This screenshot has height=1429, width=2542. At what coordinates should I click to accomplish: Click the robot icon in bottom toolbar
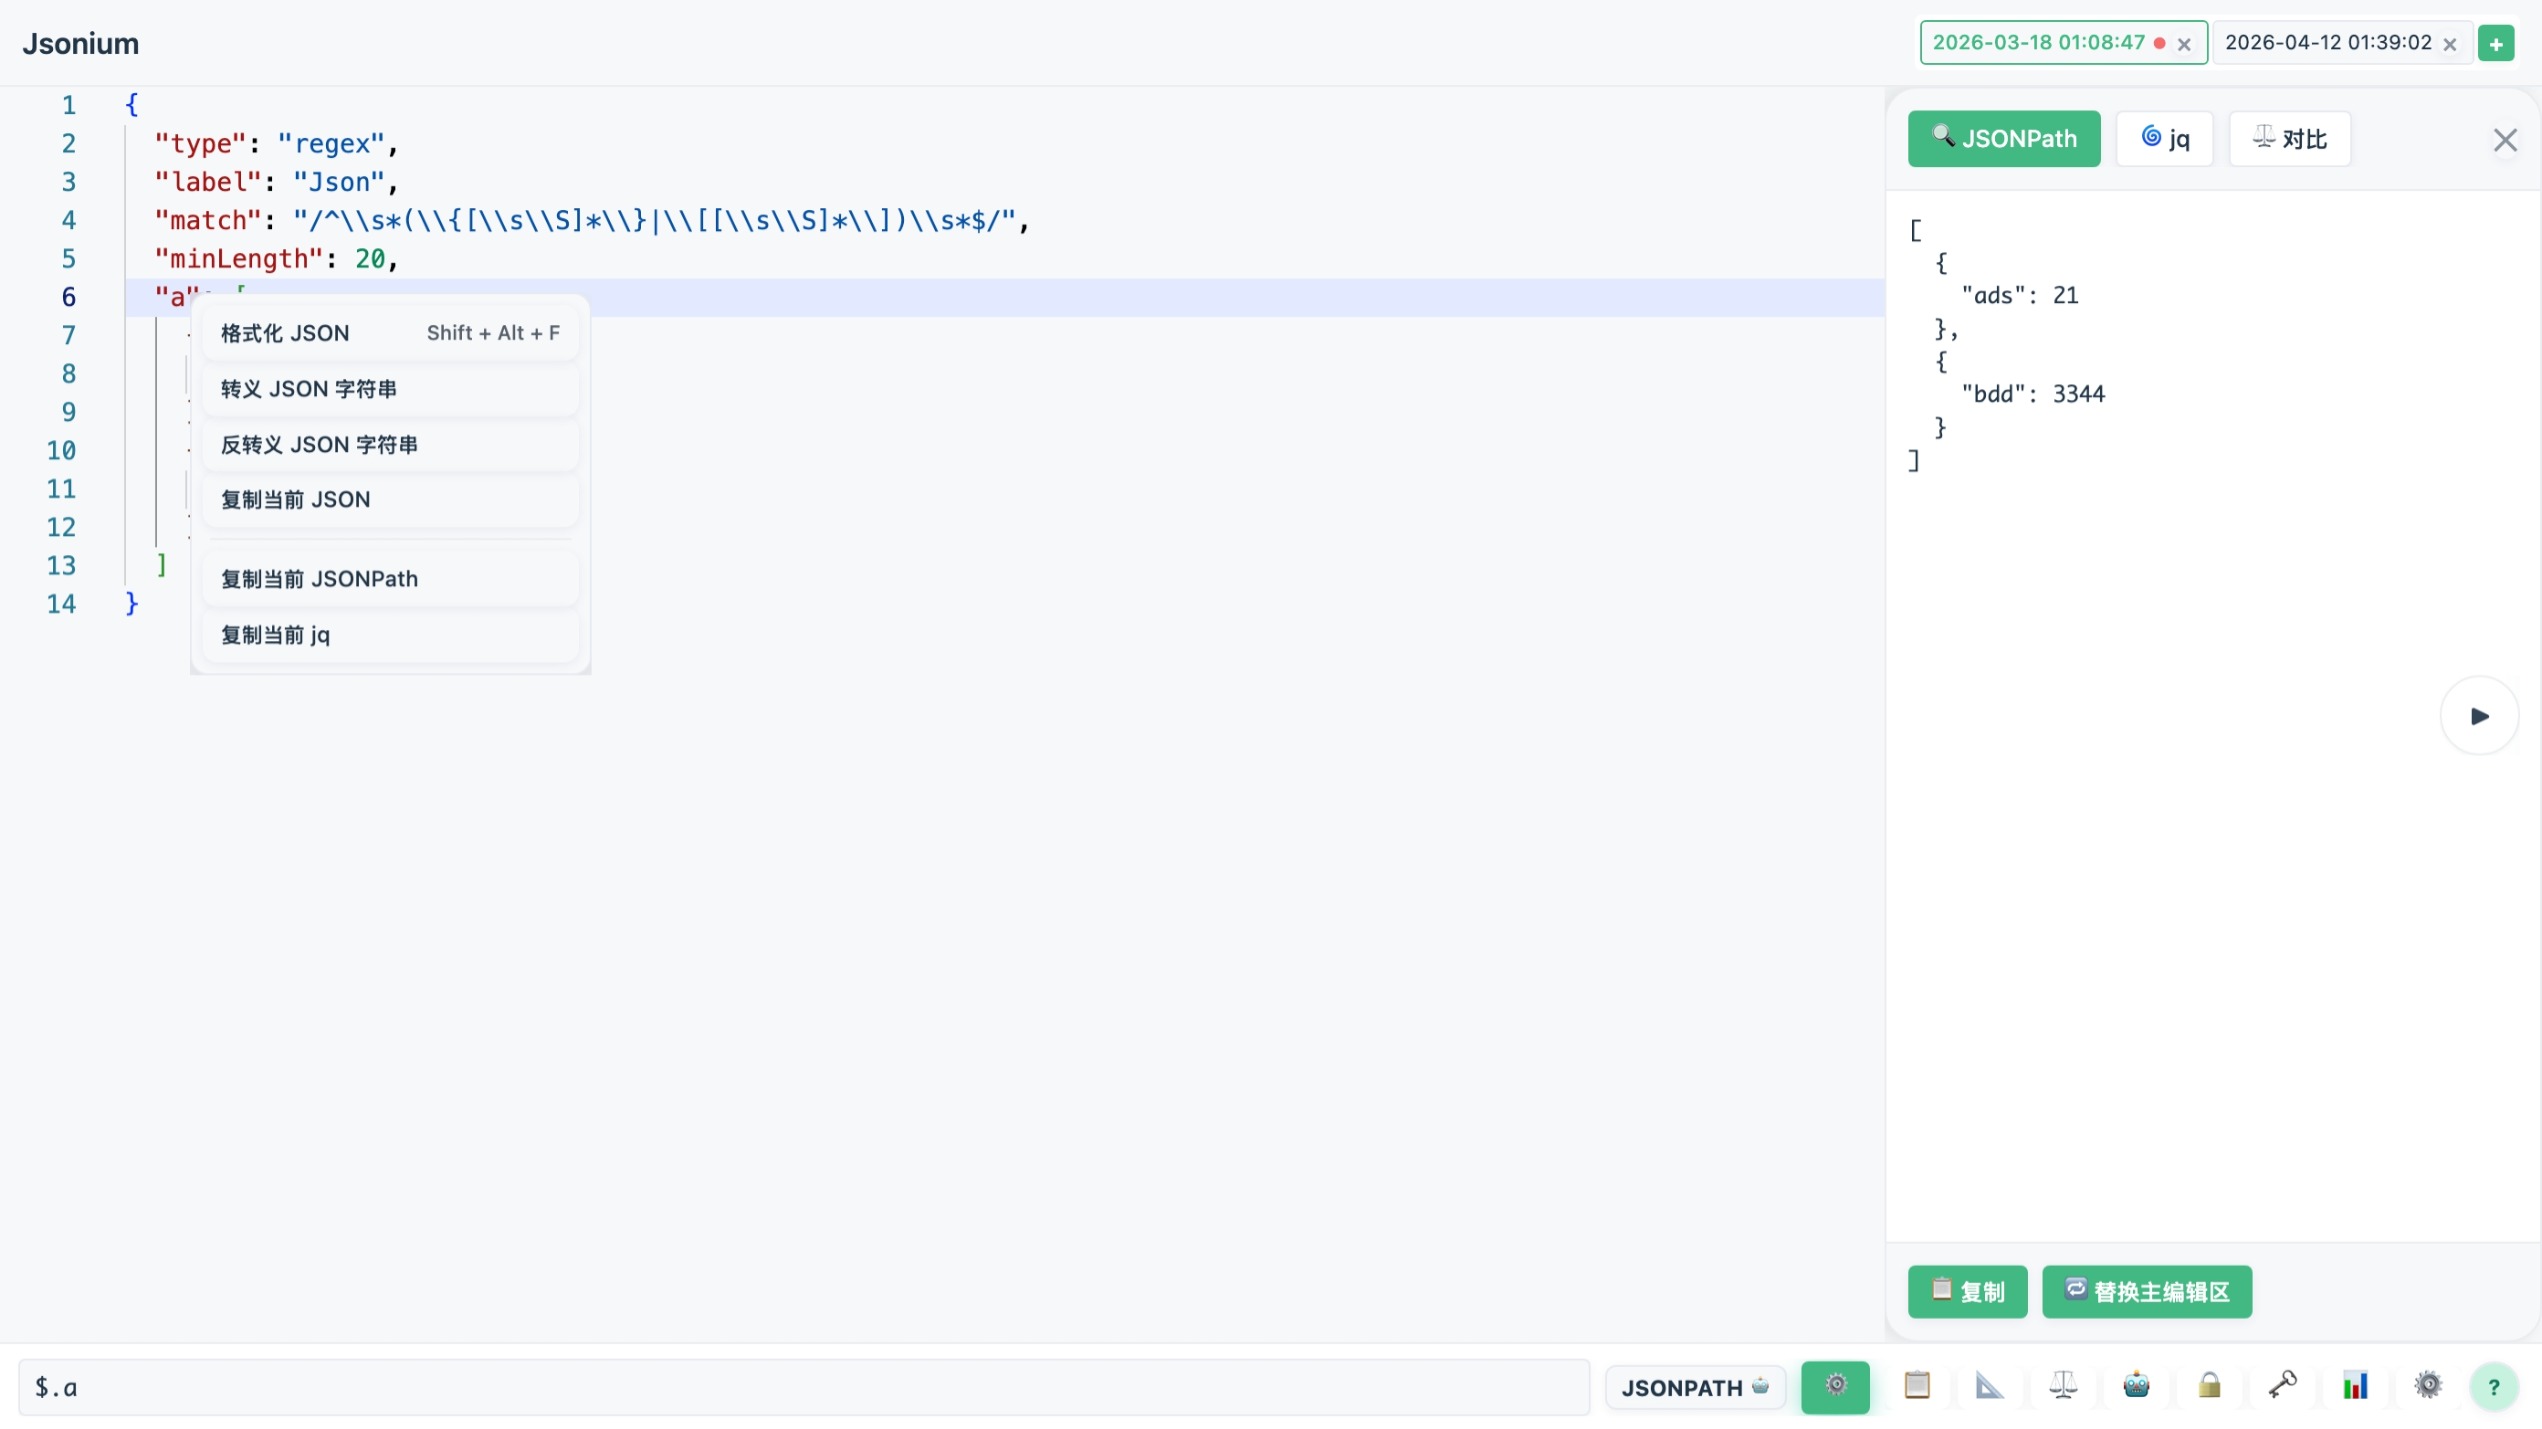point(2136,1386)
